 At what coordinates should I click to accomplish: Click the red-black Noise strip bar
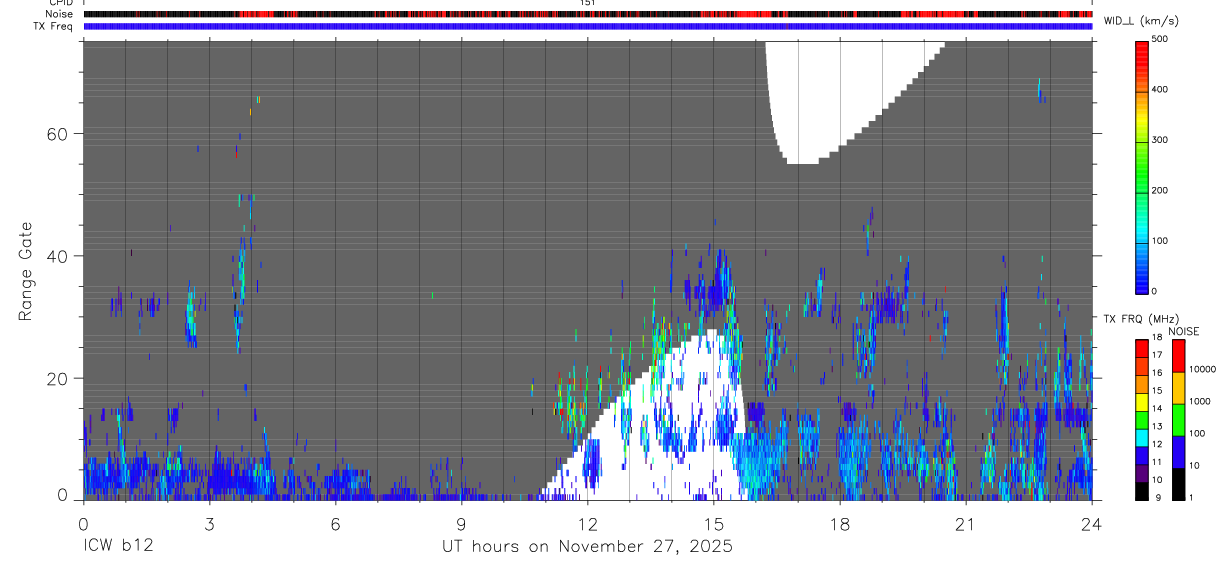588,14
